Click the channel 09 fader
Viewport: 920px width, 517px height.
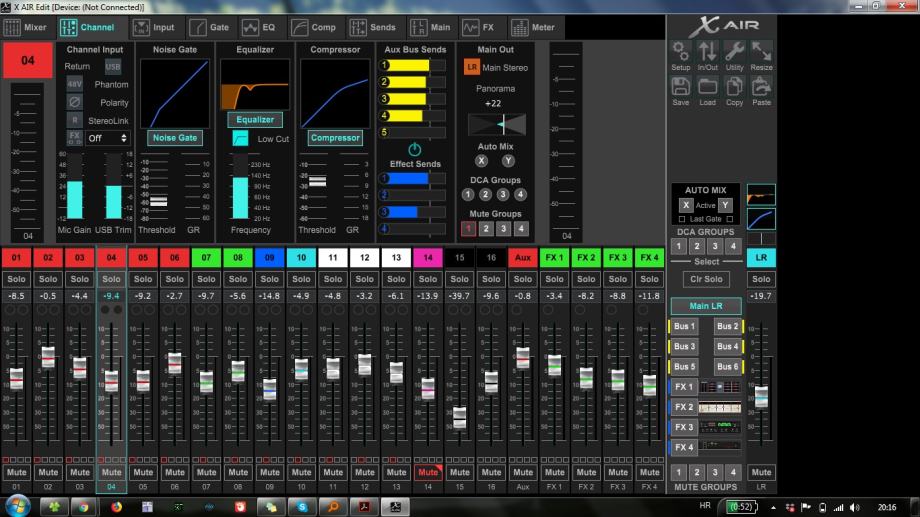click(269, 389)
